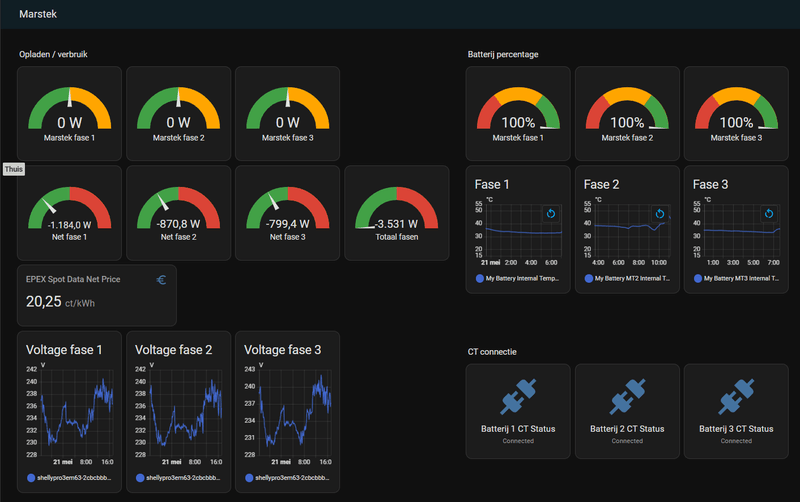
Task: Click the Voltage fase 3 graph
Action: click(295, 413)
